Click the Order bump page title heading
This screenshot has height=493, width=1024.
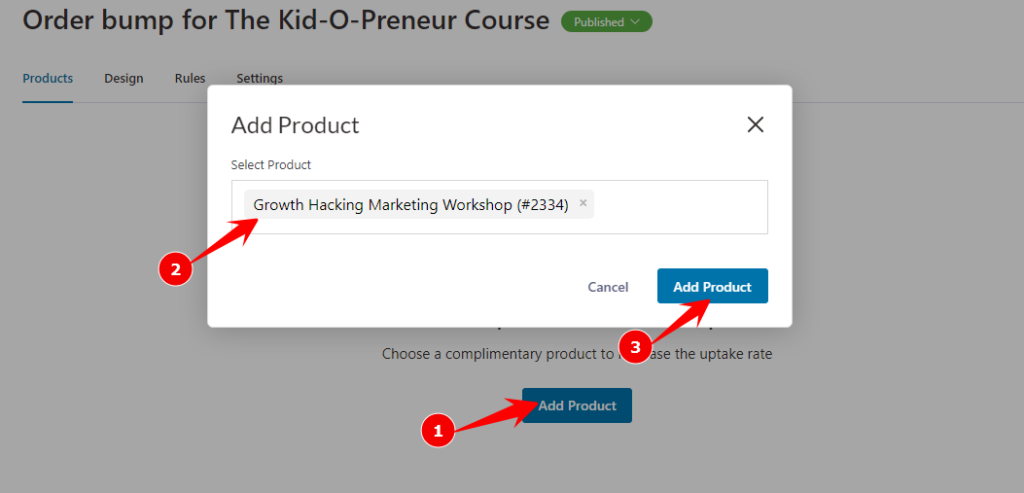coord(286,20)
